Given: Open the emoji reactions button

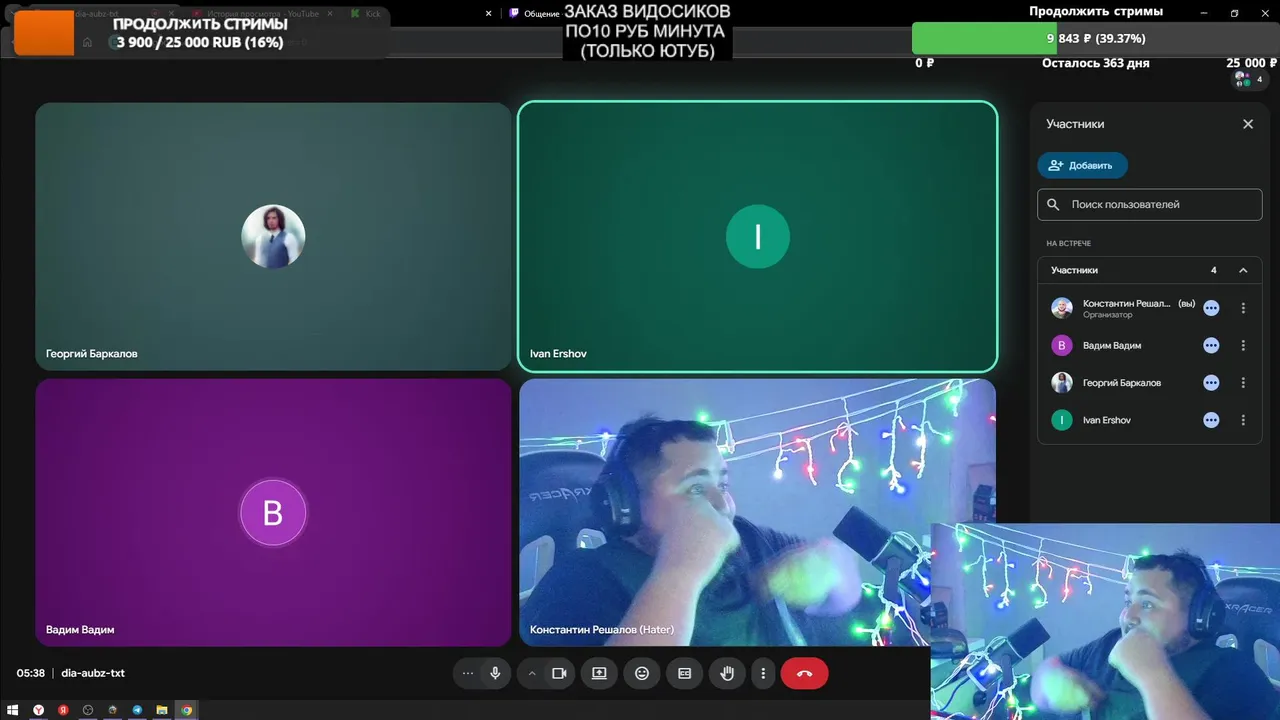Looking at the screenshot, I should [642, 674].
